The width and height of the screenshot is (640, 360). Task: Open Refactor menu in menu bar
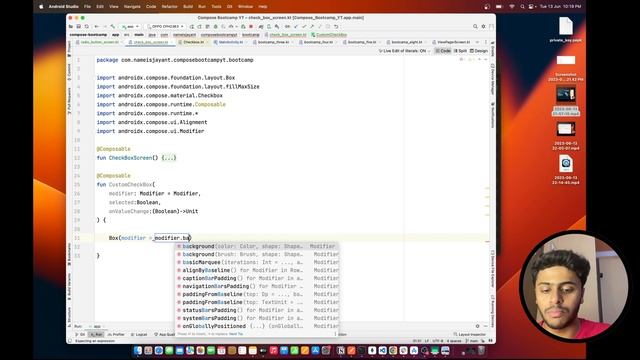tap(169, 7)
